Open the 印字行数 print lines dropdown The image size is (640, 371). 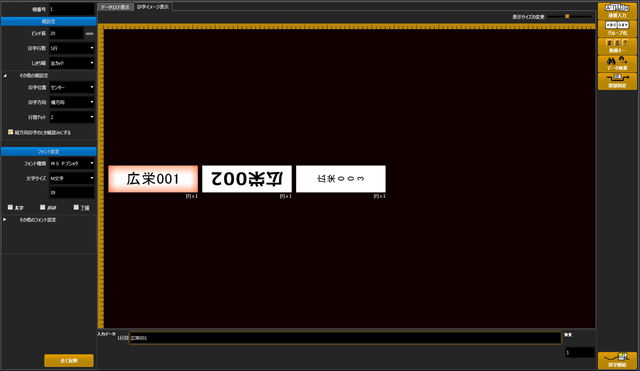point(72,48)
